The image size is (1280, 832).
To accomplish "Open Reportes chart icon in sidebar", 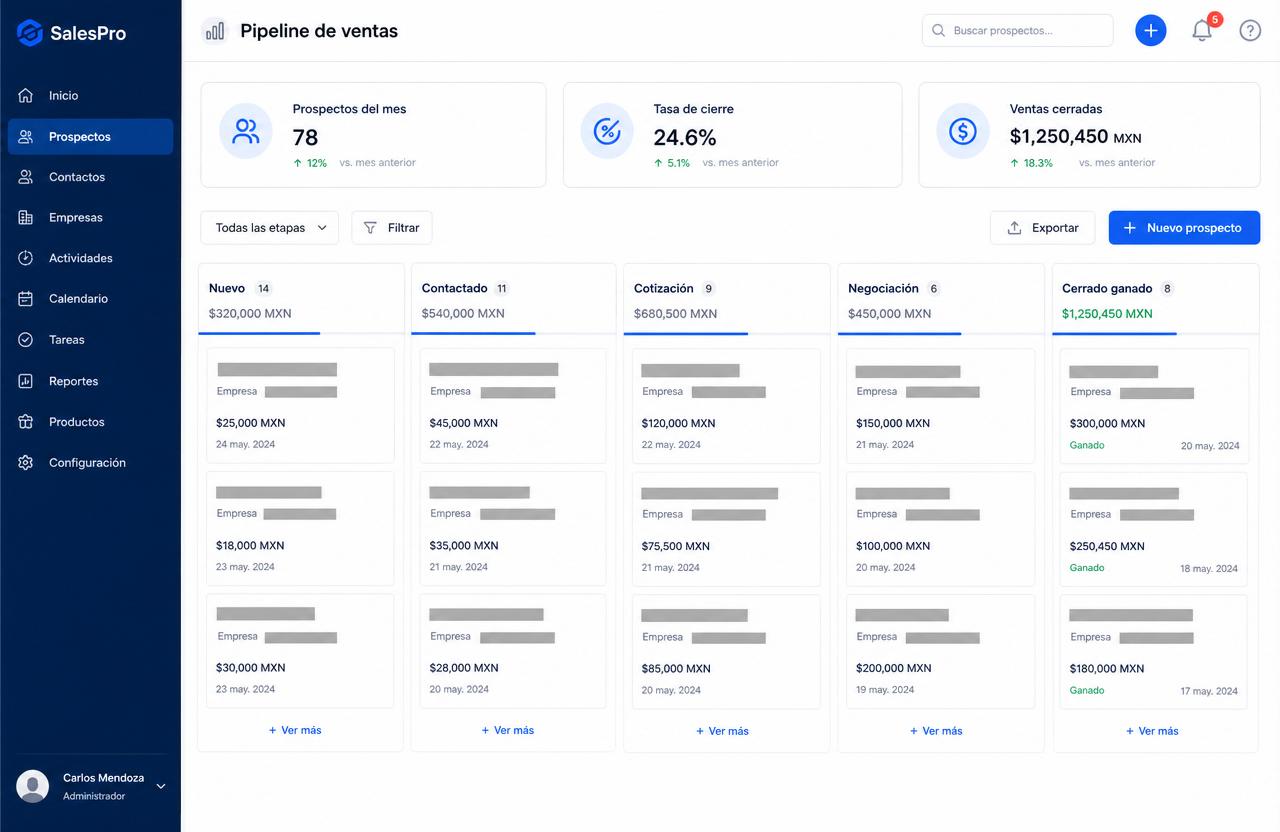I will [26, 381].
